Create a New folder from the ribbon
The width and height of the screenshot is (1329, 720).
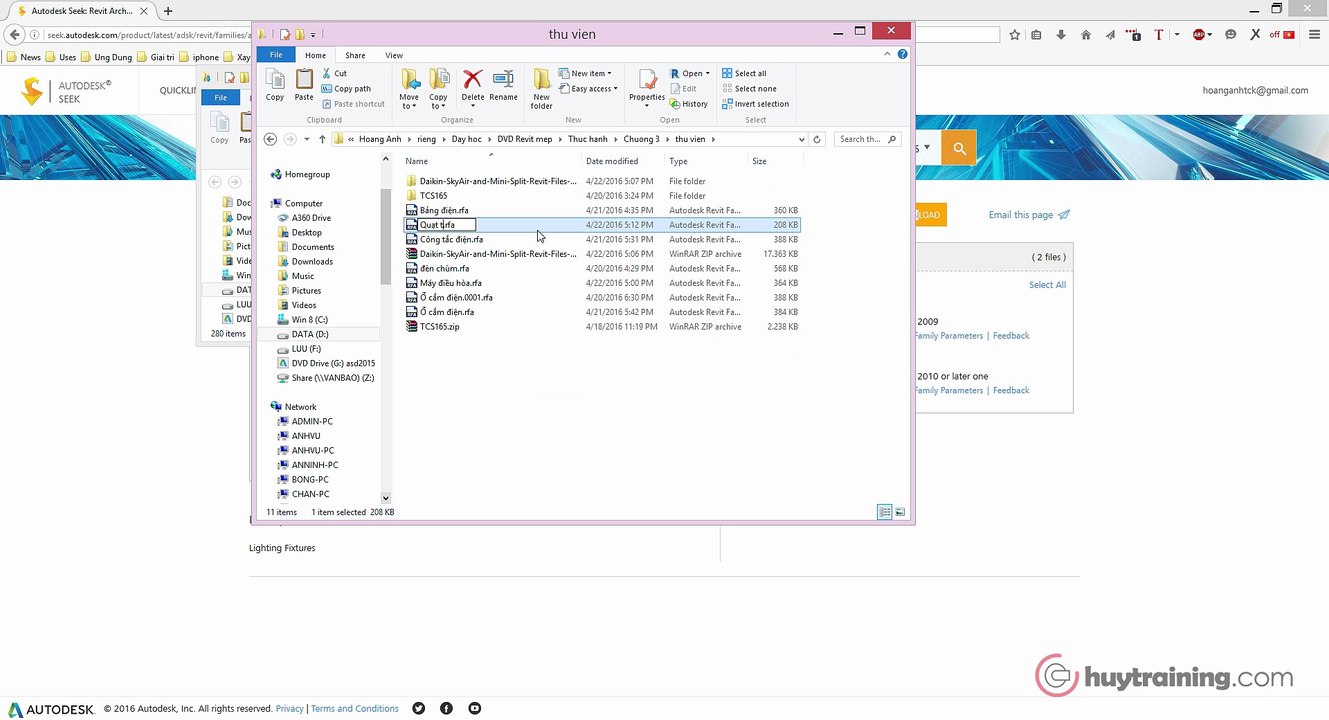click(541, 88)
